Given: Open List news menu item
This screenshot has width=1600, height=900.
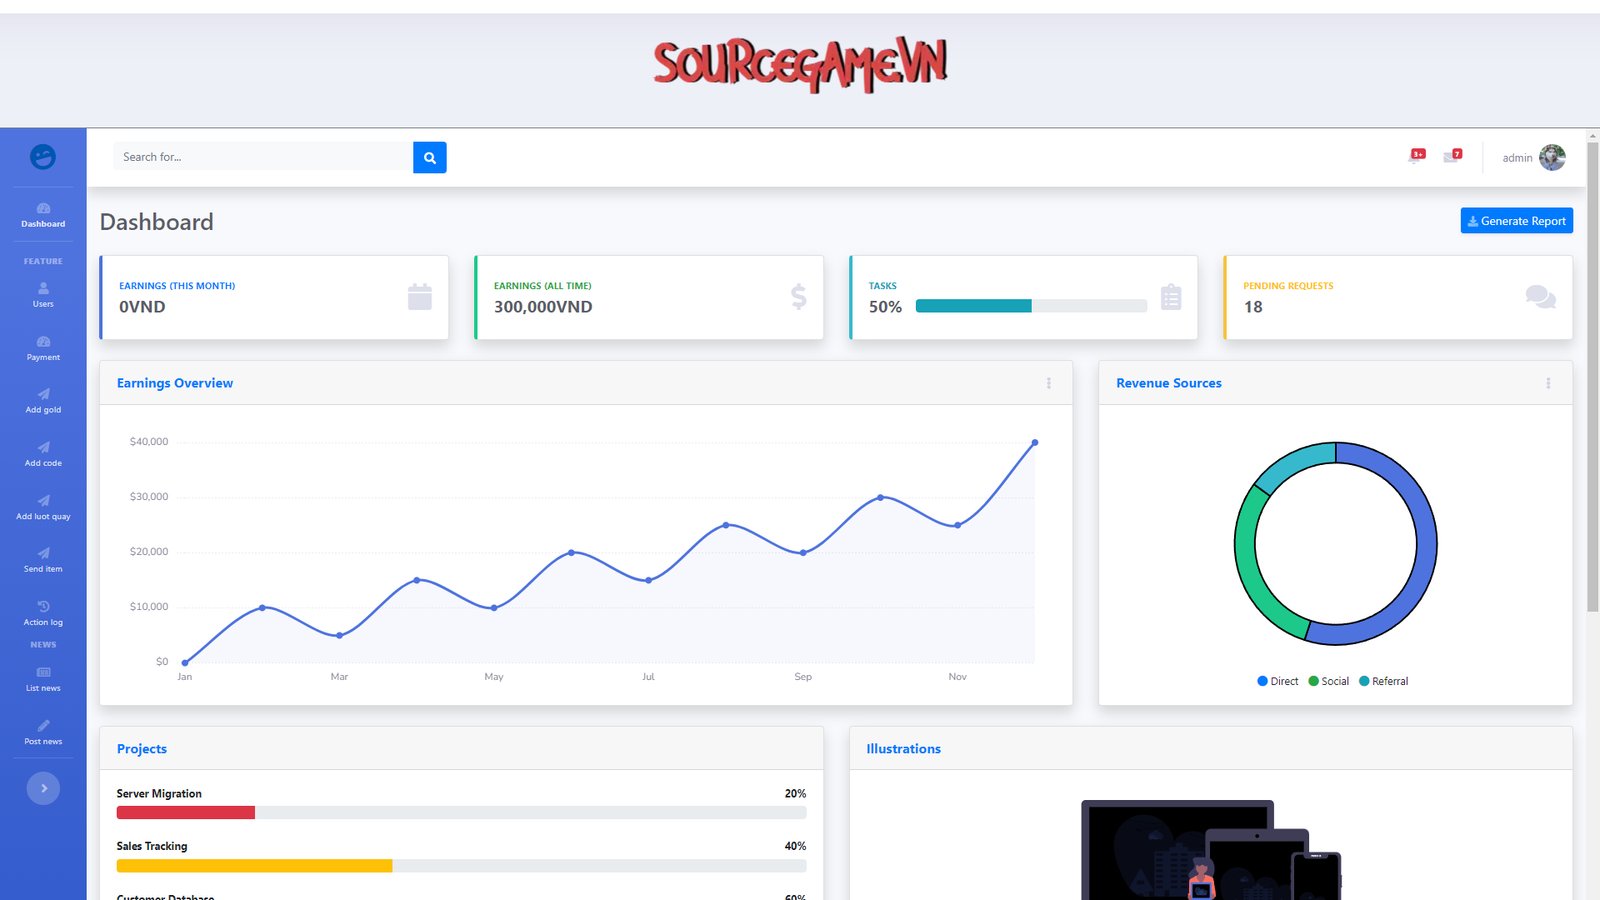Looking at the screenshot, I should pos(43,679).
